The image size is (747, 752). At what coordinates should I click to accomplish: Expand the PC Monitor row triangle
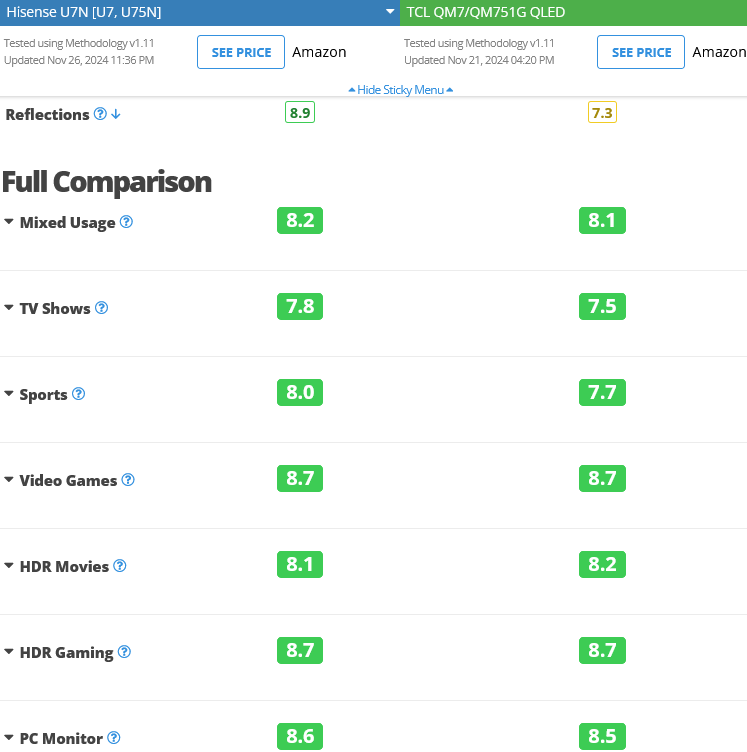point(9,737)
